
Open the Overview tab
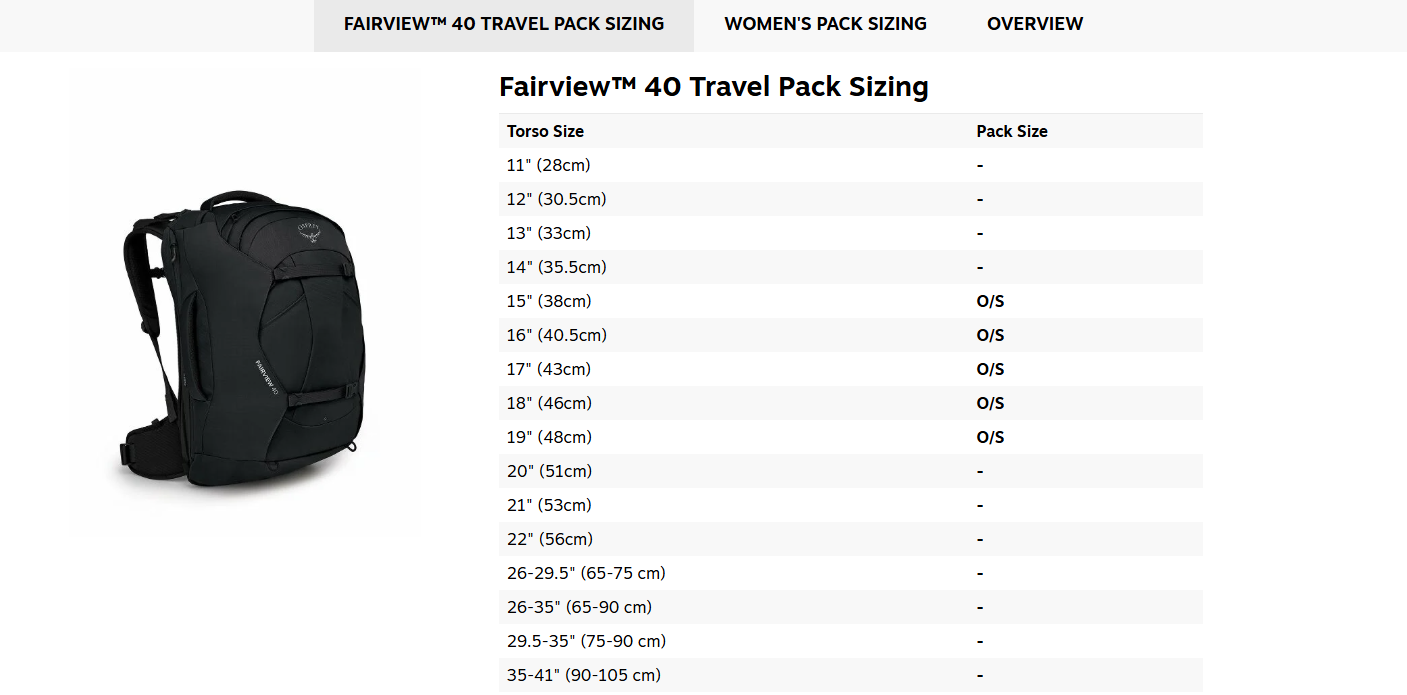click(x=1034, y=24)
